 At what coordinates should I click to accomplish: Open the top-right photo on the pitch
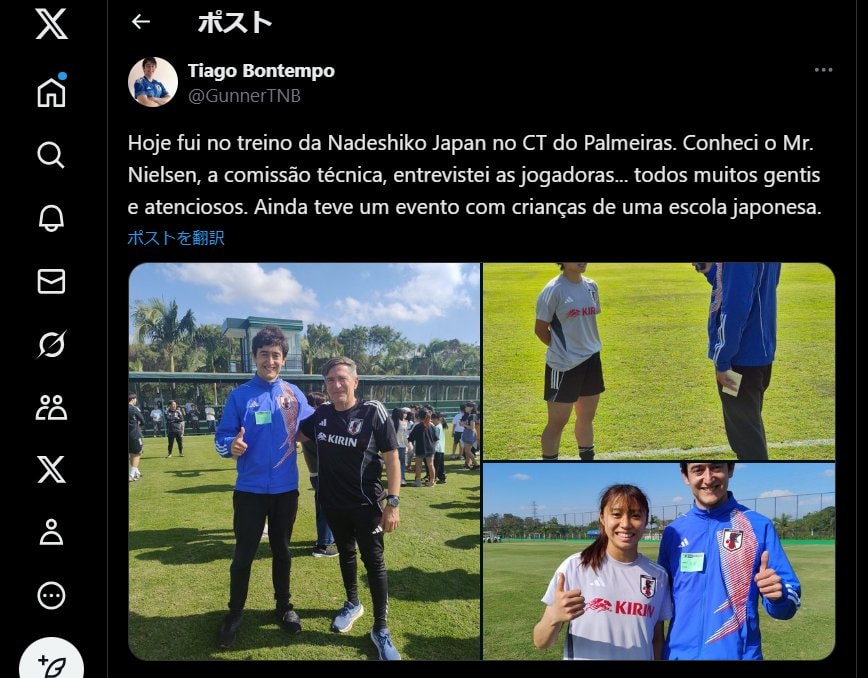click(659, 361)
